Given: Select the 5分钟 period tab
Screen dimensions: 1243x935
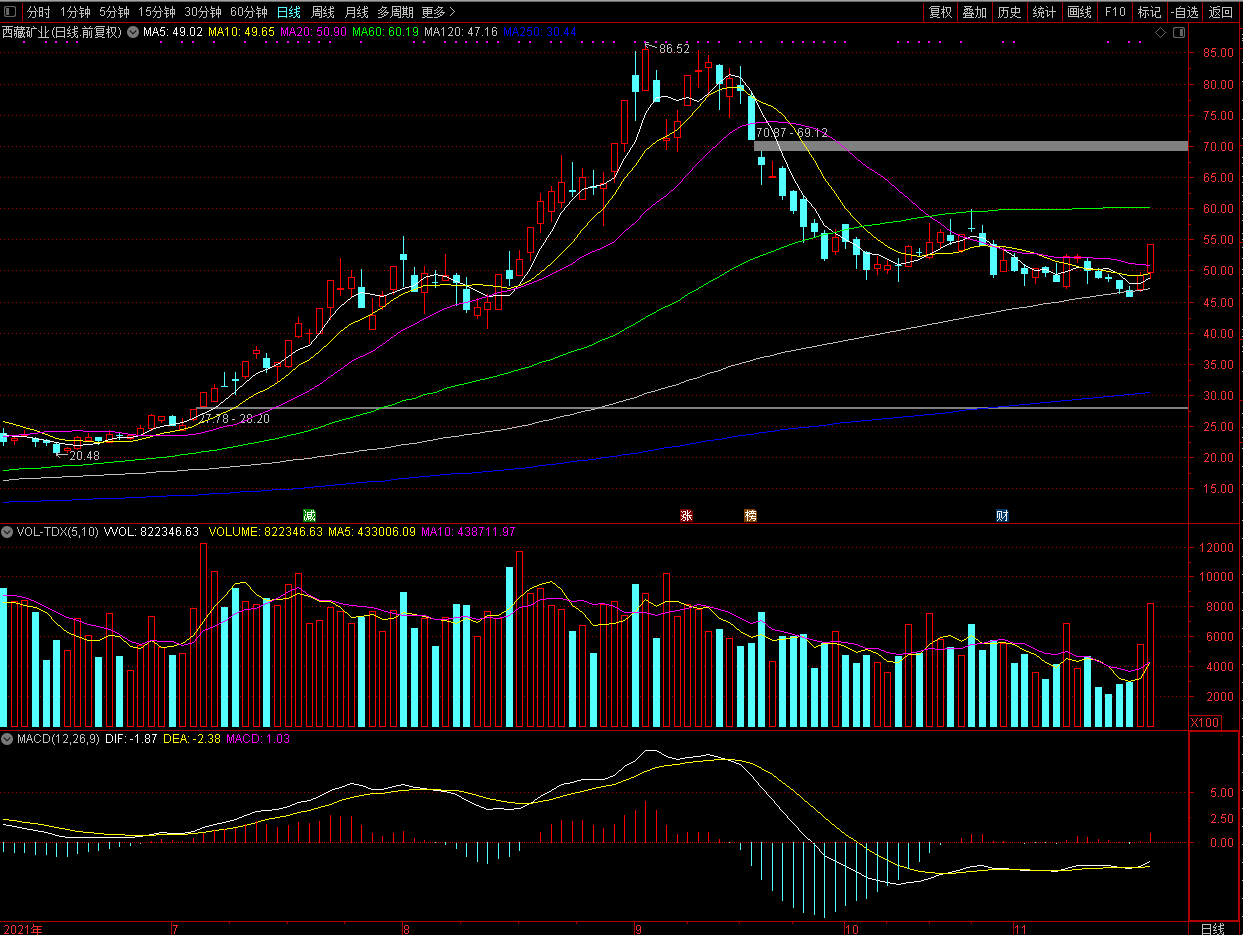Looking at the screenshot, I should tap(114, 12).
